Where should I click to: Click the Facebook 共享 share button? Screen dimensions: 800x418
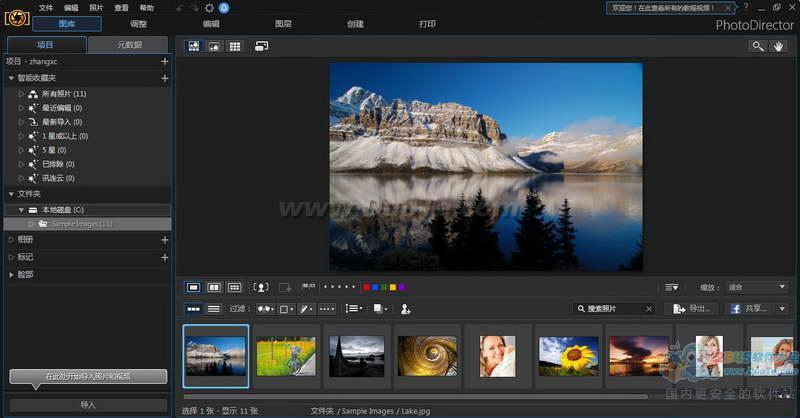[x=749, y=309]
